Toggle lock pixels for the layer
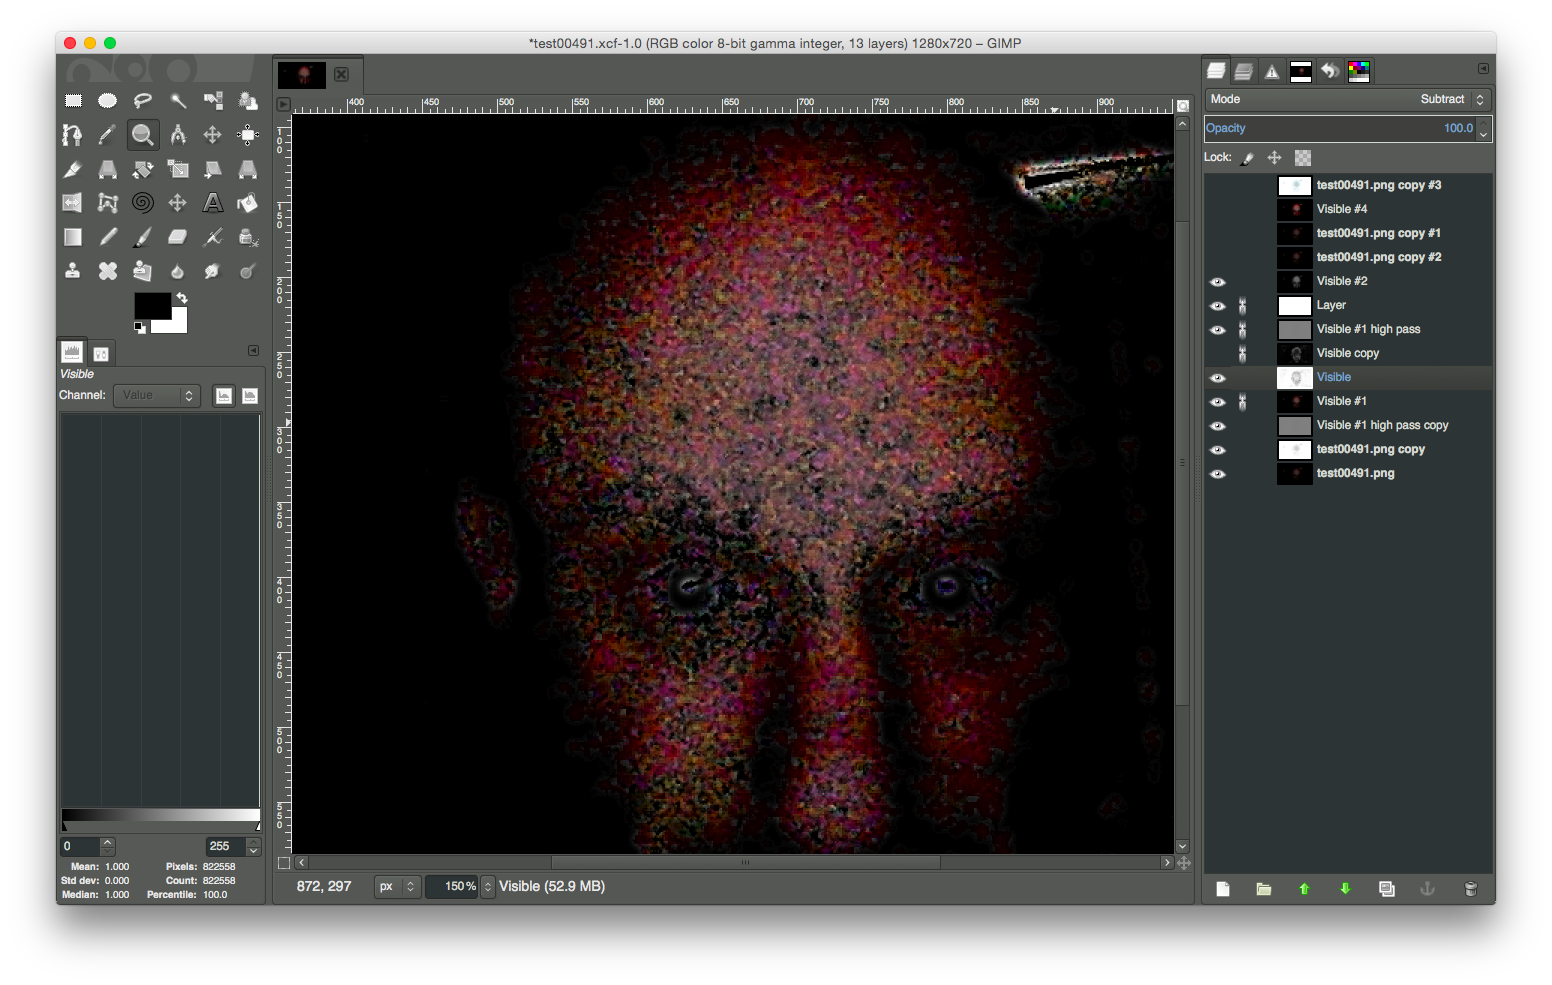 coord(1247,158)
